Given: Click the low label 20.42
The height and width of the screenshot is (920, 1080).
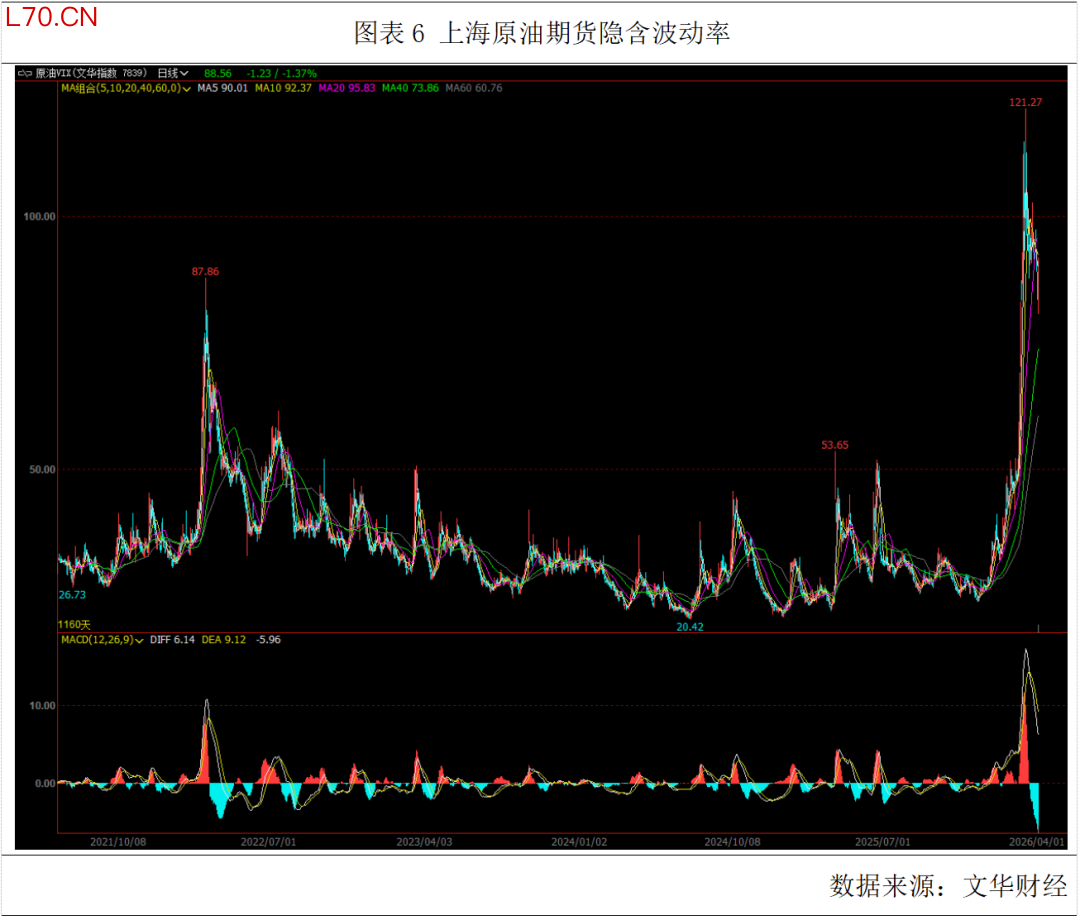Looking at the screenshot, I should pos(689,627).
